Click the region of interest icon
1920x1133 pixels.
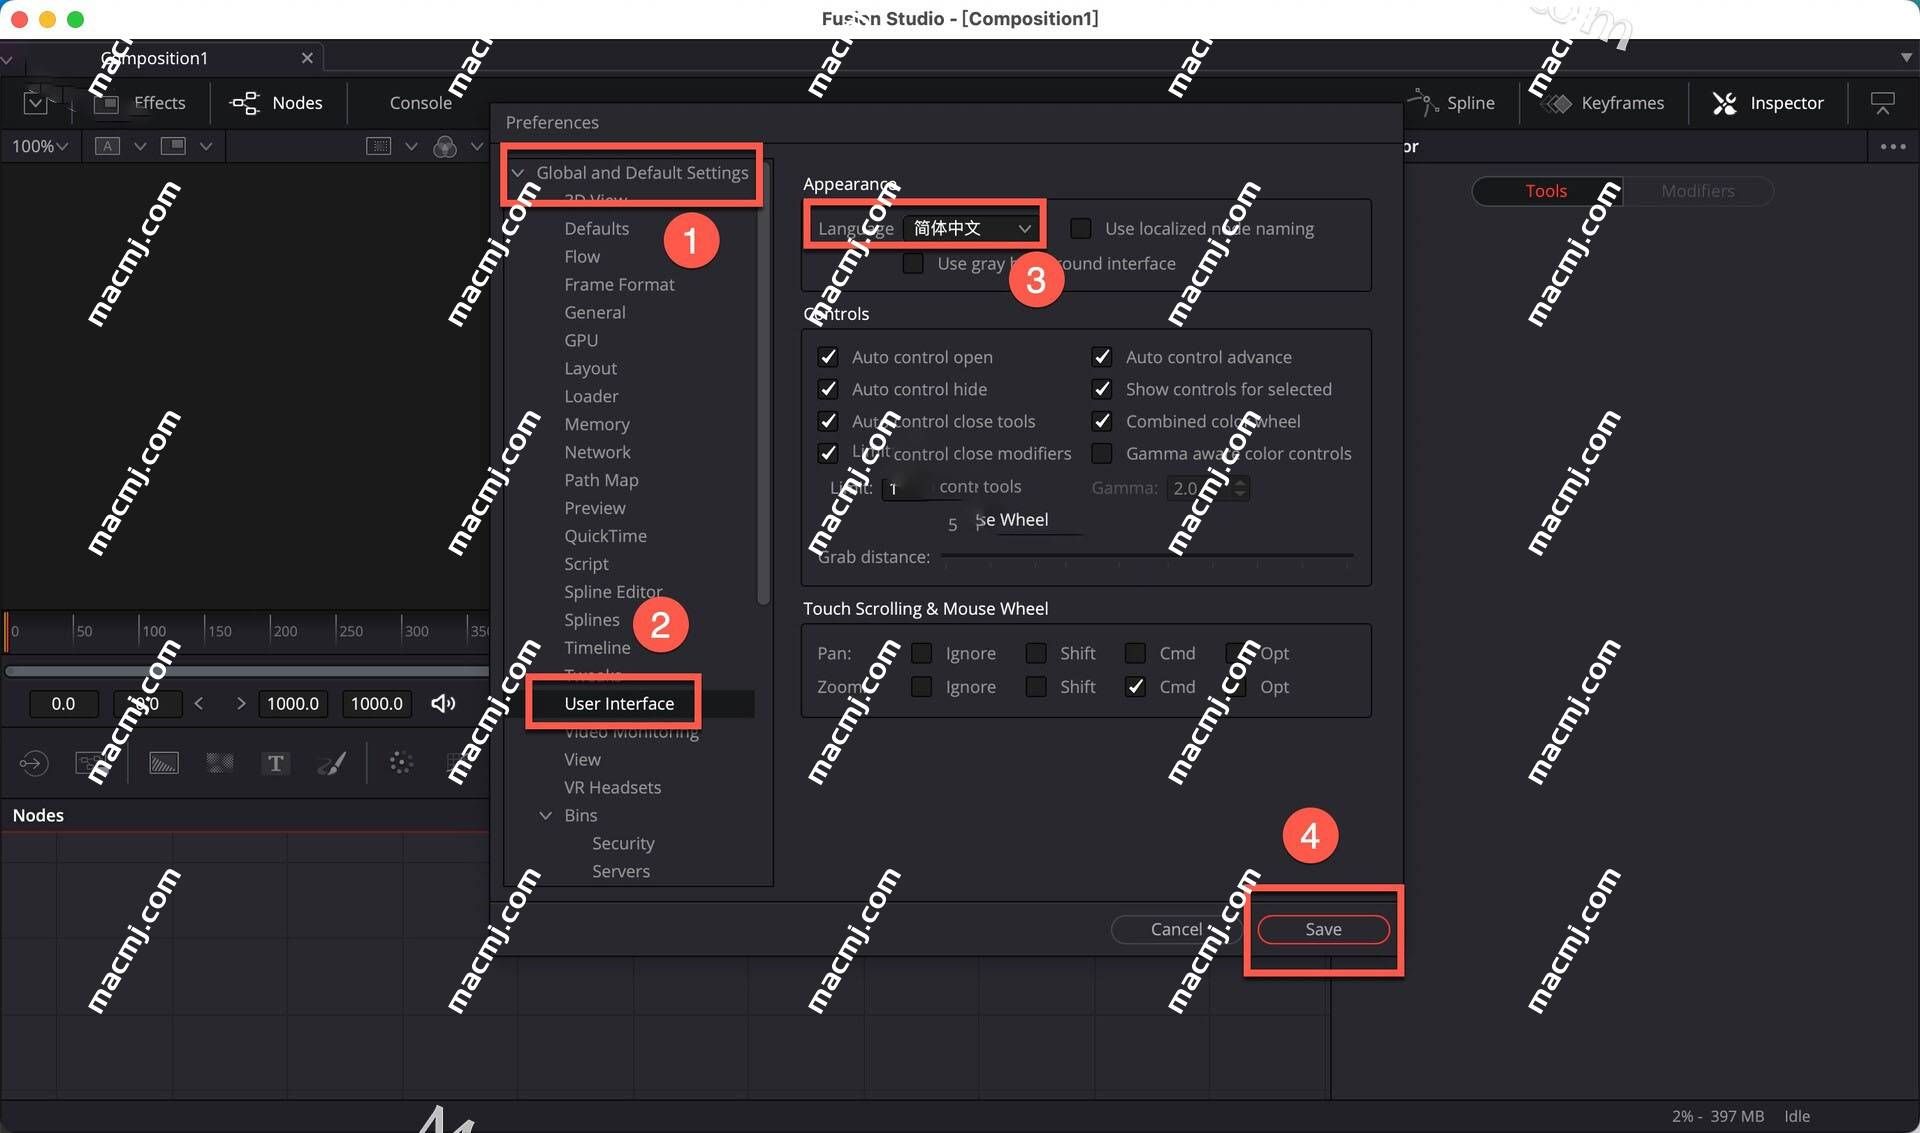(x=378, y=146)
